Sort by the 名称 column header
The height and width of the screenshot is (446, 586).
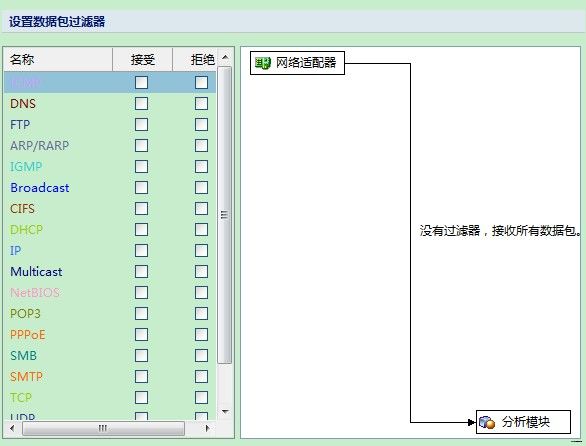coord(58,59)
